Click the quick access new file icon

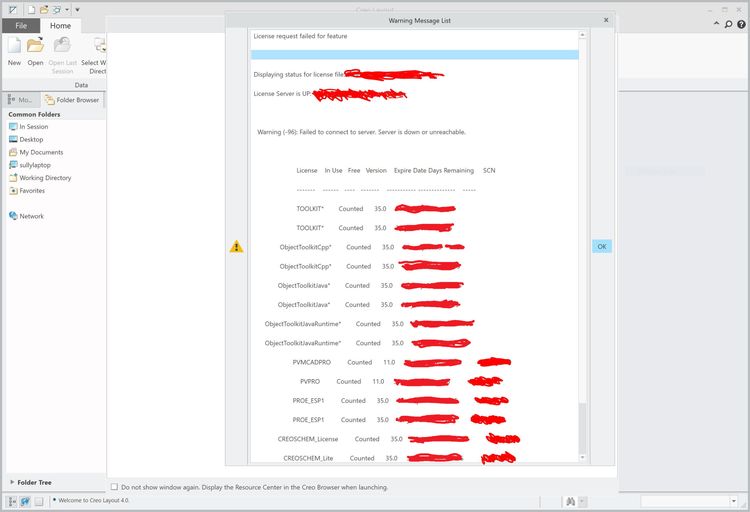(31, 10)
